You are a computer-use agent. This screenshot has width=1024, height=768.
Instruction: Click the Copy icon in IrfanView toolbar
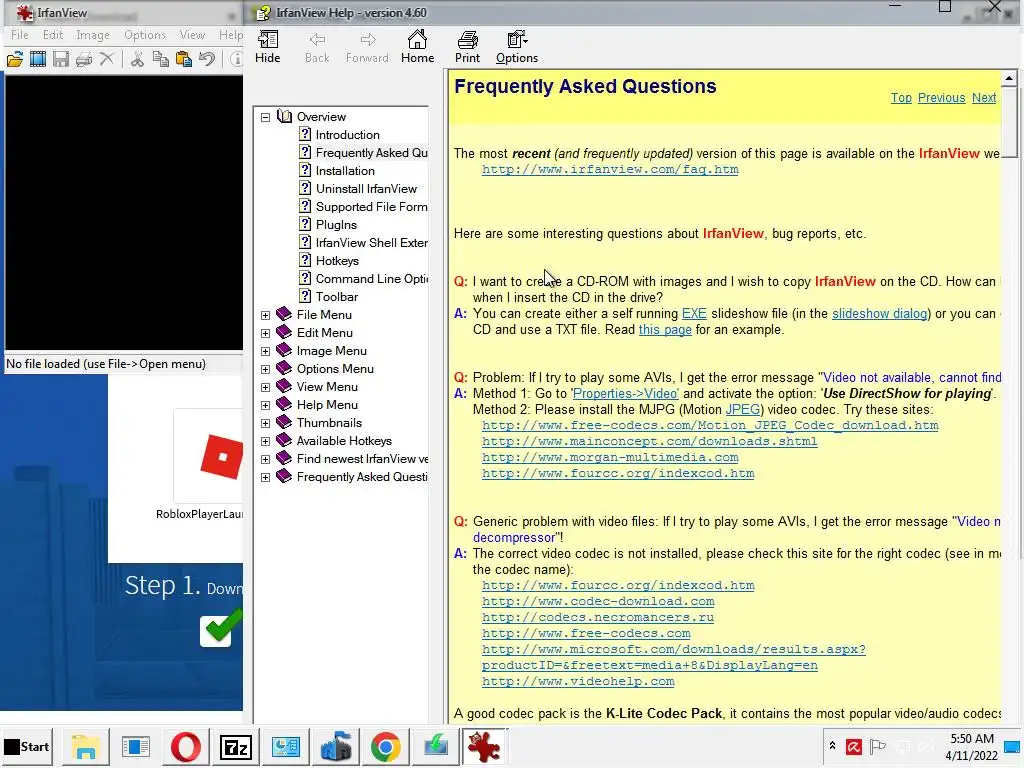(x=161, y=59)
